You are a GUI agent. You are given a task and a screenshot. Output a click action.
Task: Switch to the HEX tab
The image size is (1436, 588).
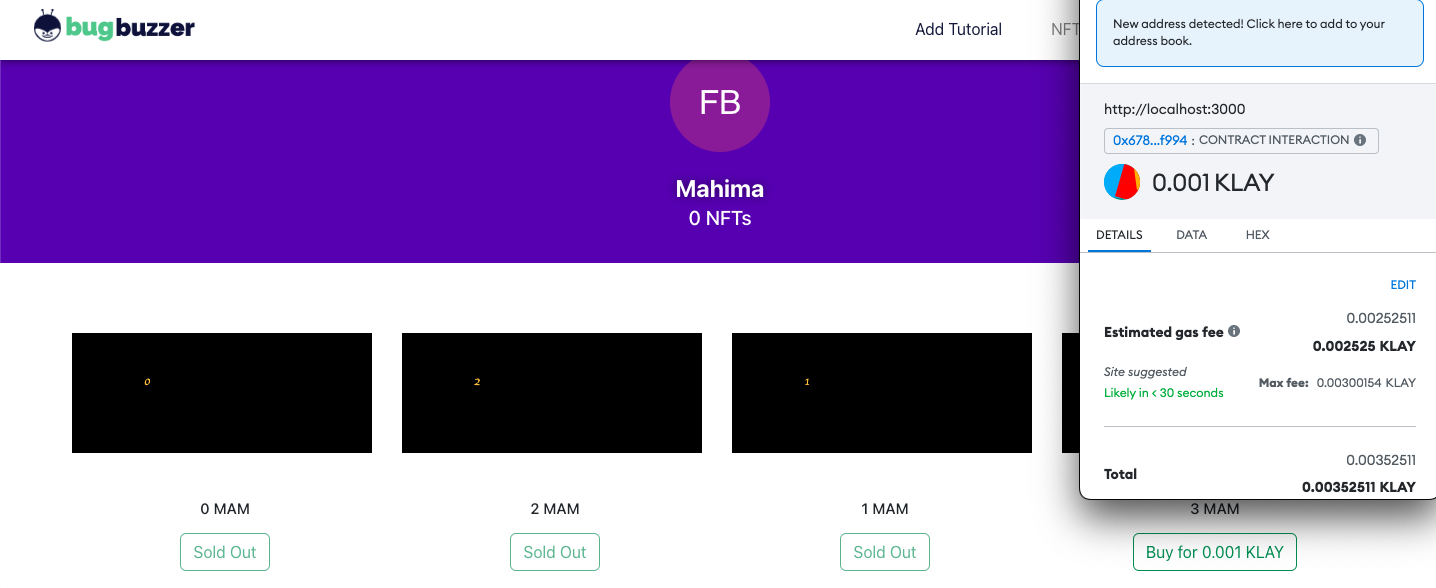pos(1257,235)
